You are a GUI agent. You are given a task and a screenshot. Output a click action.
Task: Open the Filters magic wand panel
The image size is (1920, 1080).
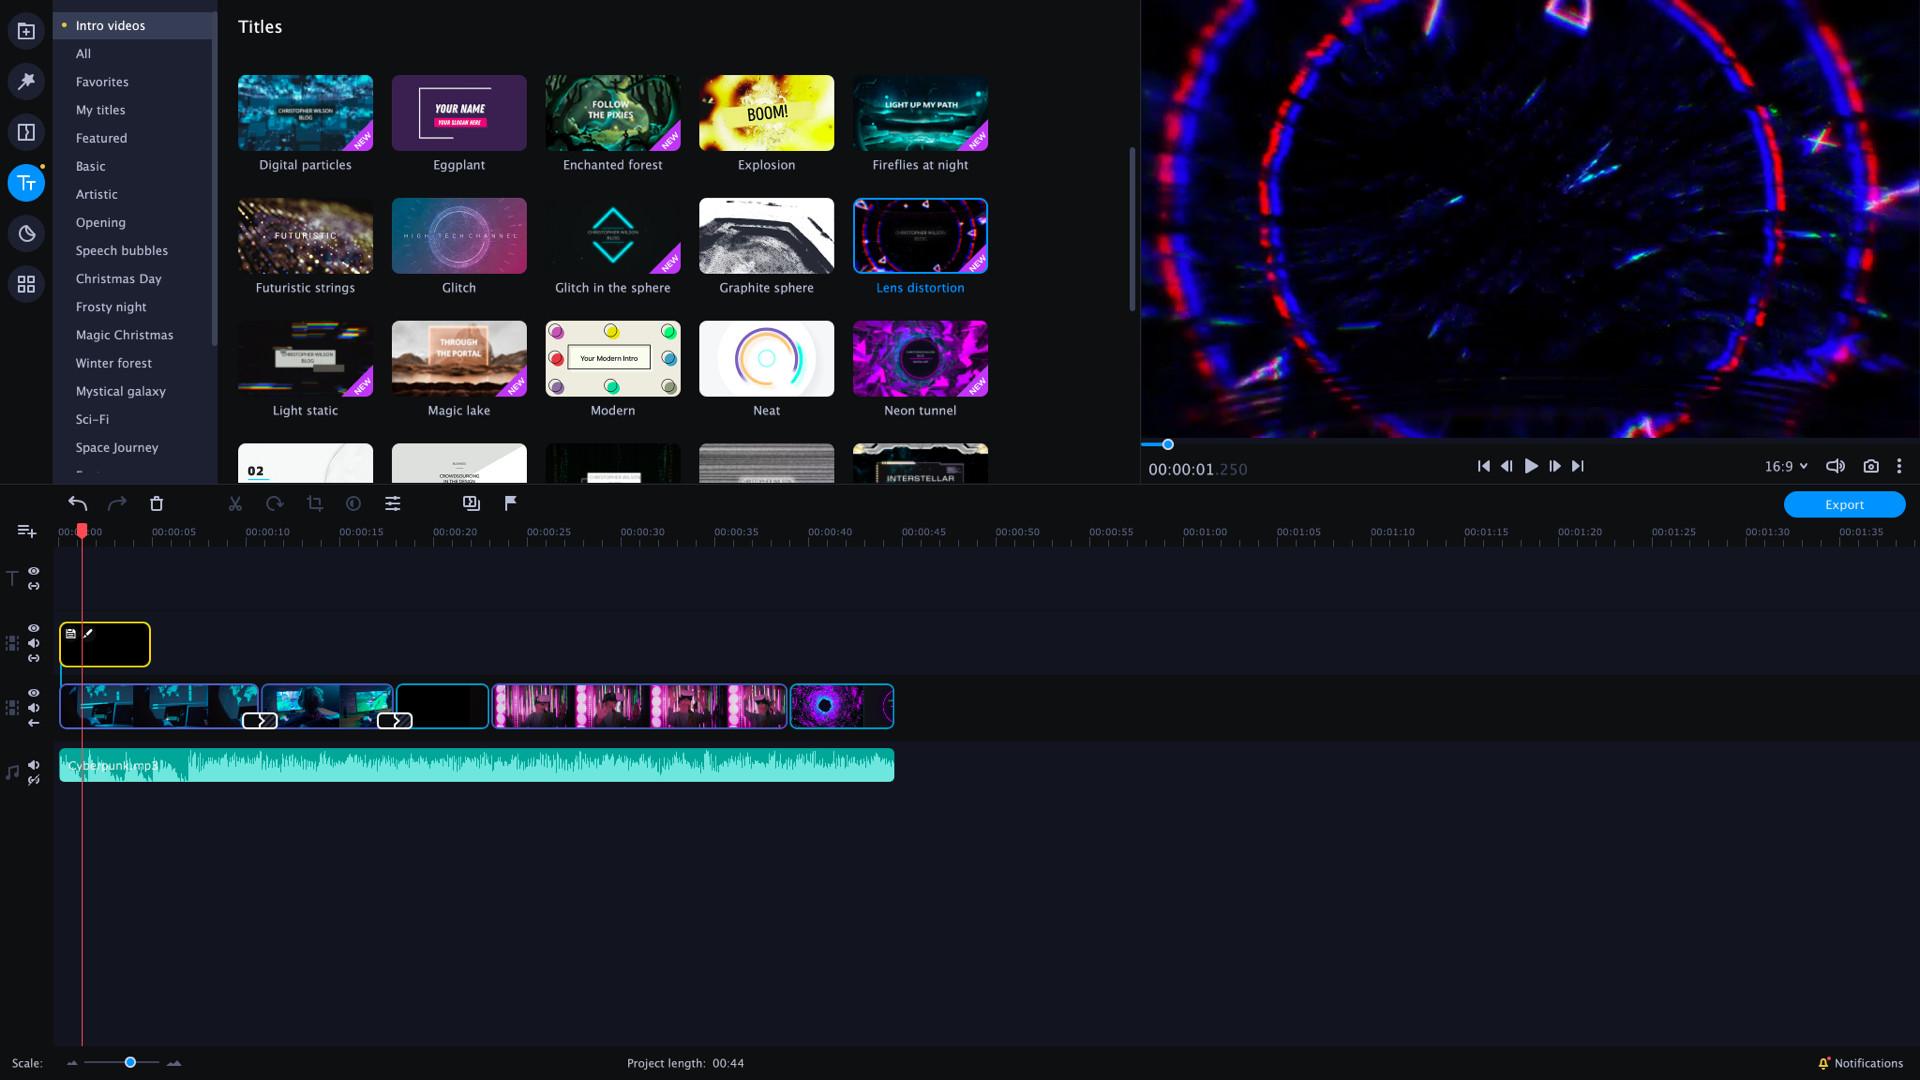(x=26, y=81)
